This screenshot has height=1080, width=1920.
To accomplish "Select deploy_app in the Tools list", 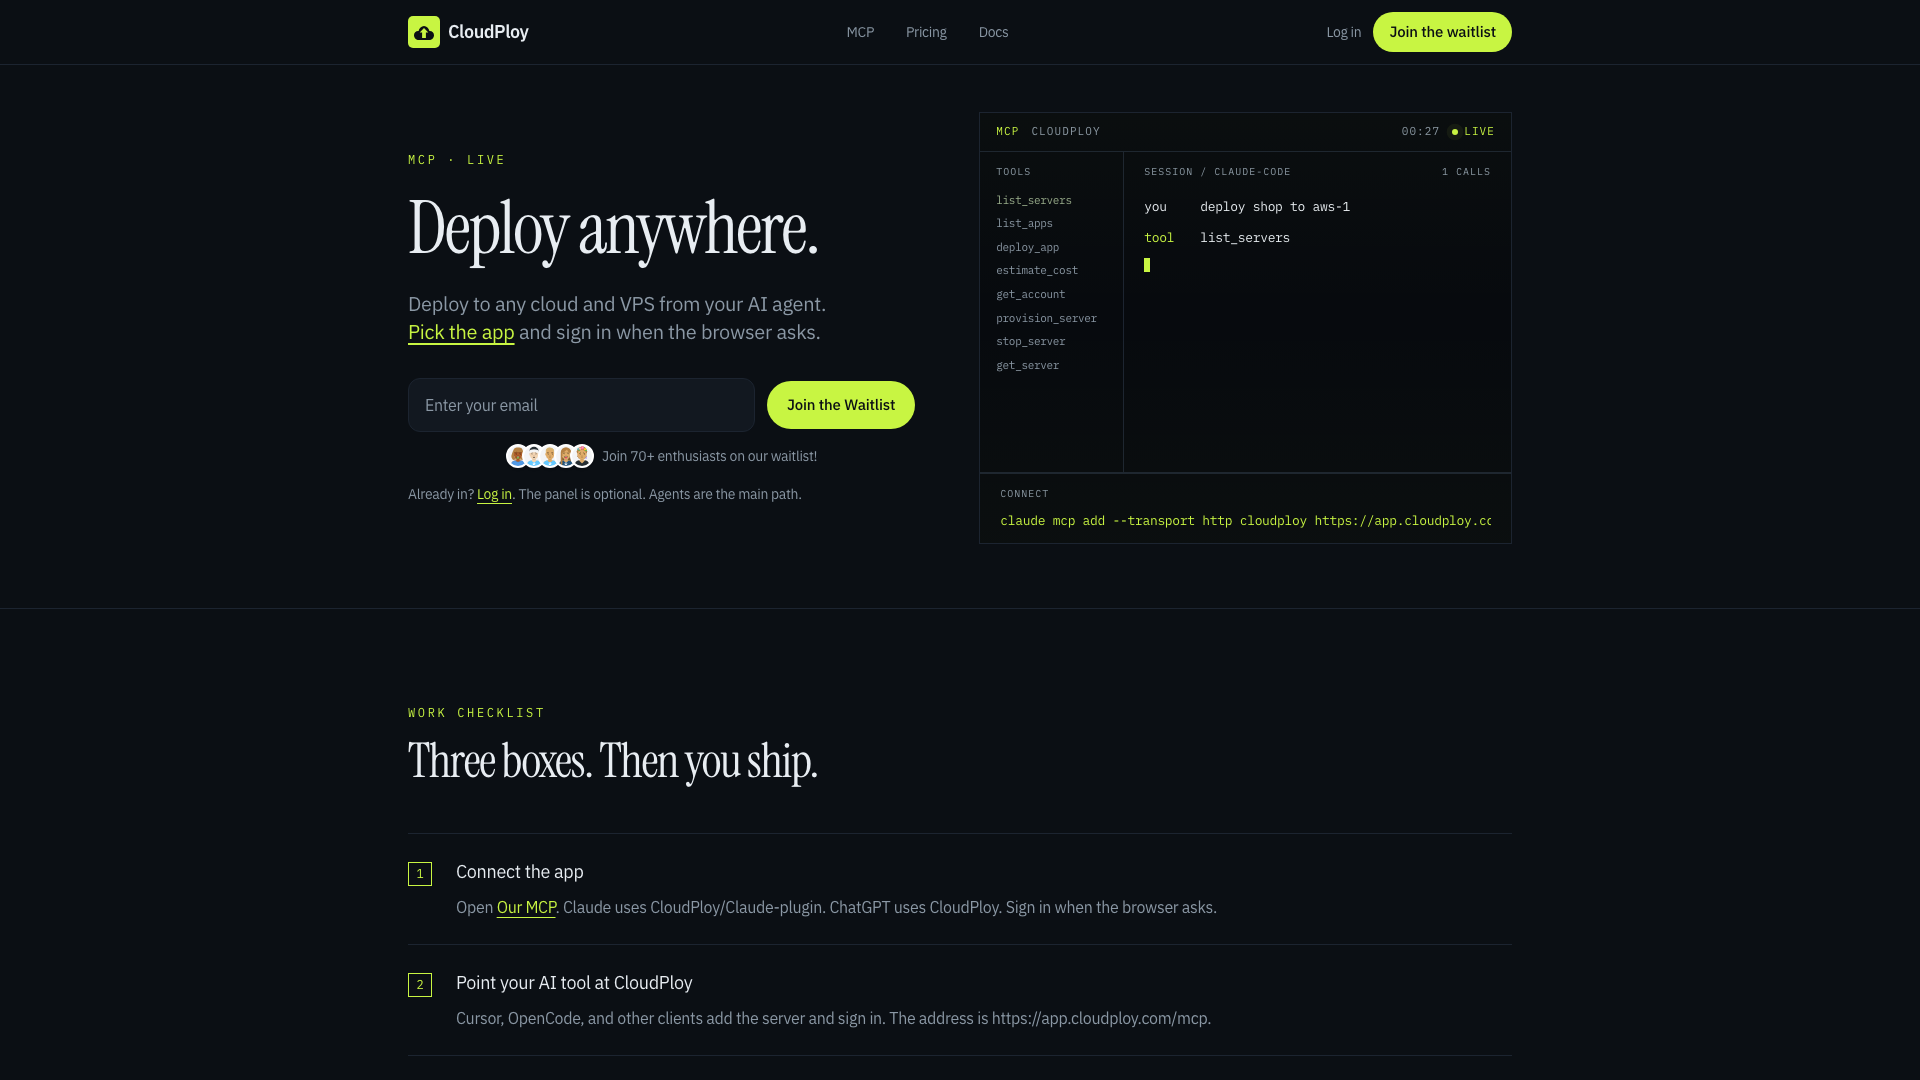I will pyautogui.click(x=1027, y=247).
